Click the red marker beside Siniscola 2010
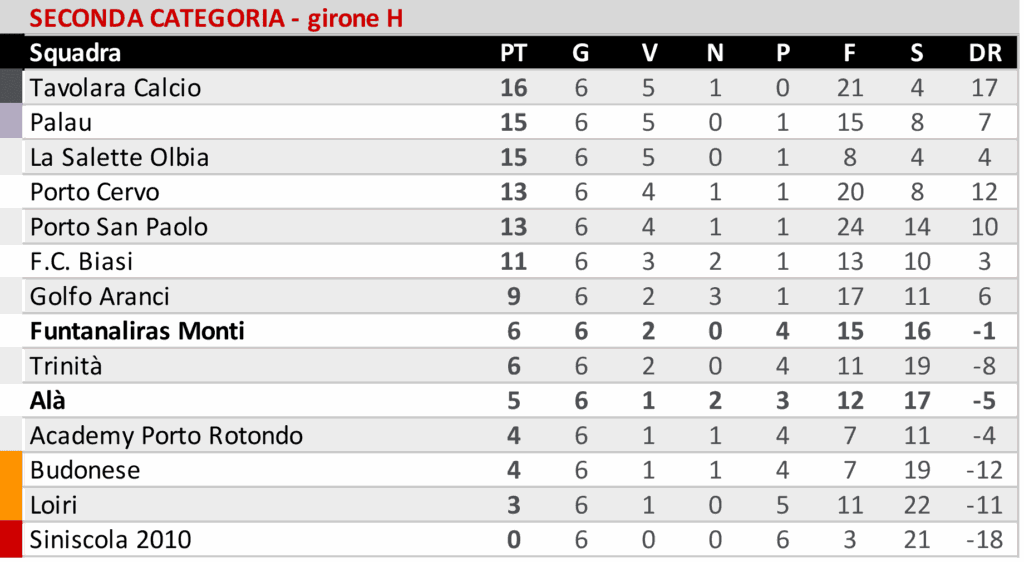Screen dimensions: 1024x562 11,540
